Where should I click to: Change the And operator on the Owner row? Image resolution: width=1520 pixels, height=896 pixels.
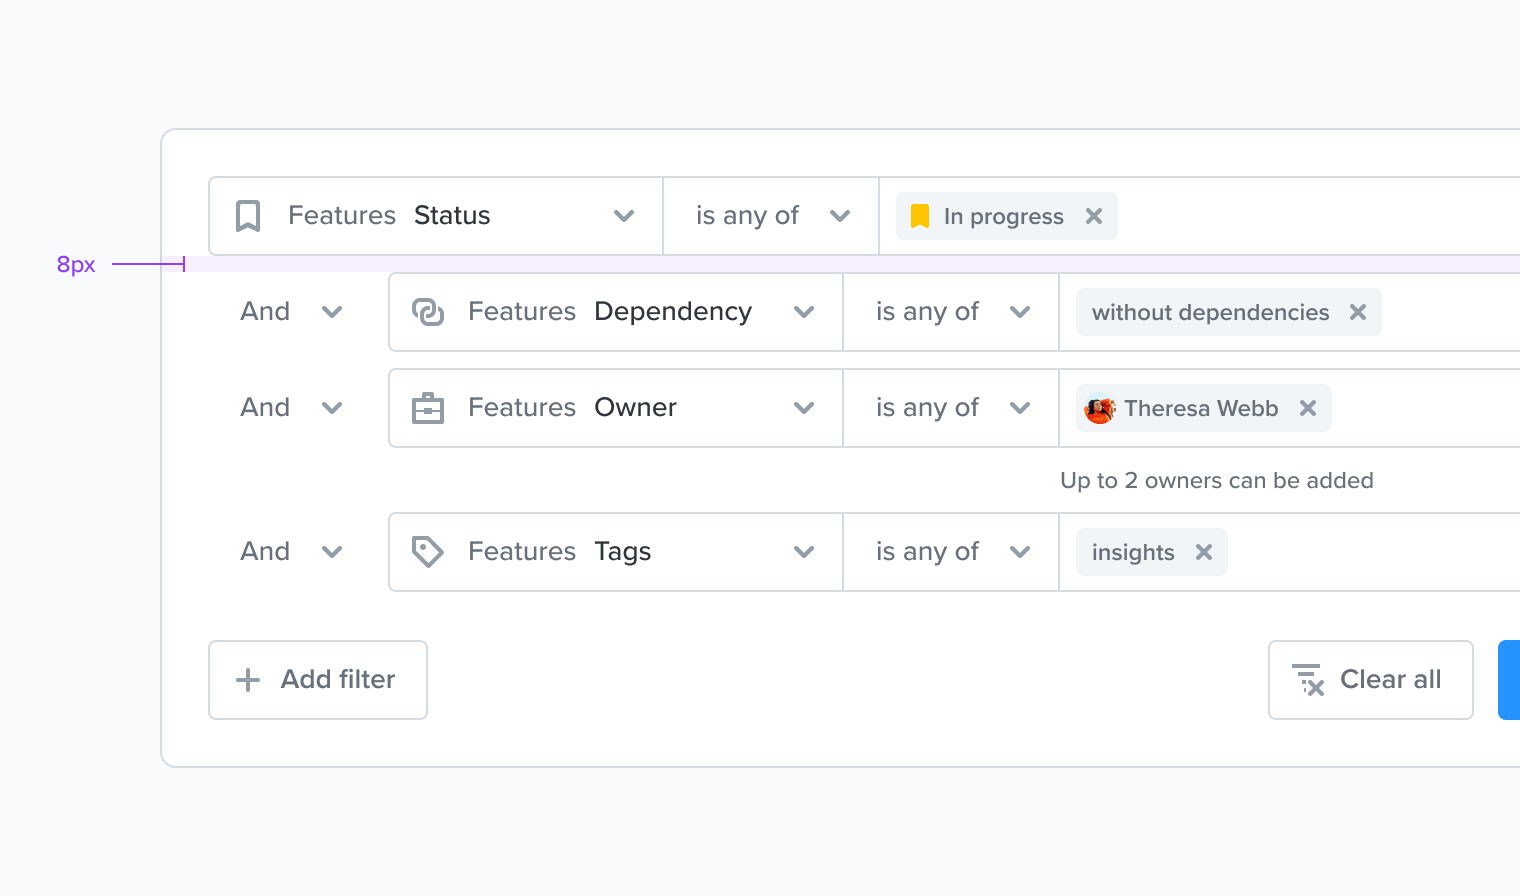[x=292, y=408]
